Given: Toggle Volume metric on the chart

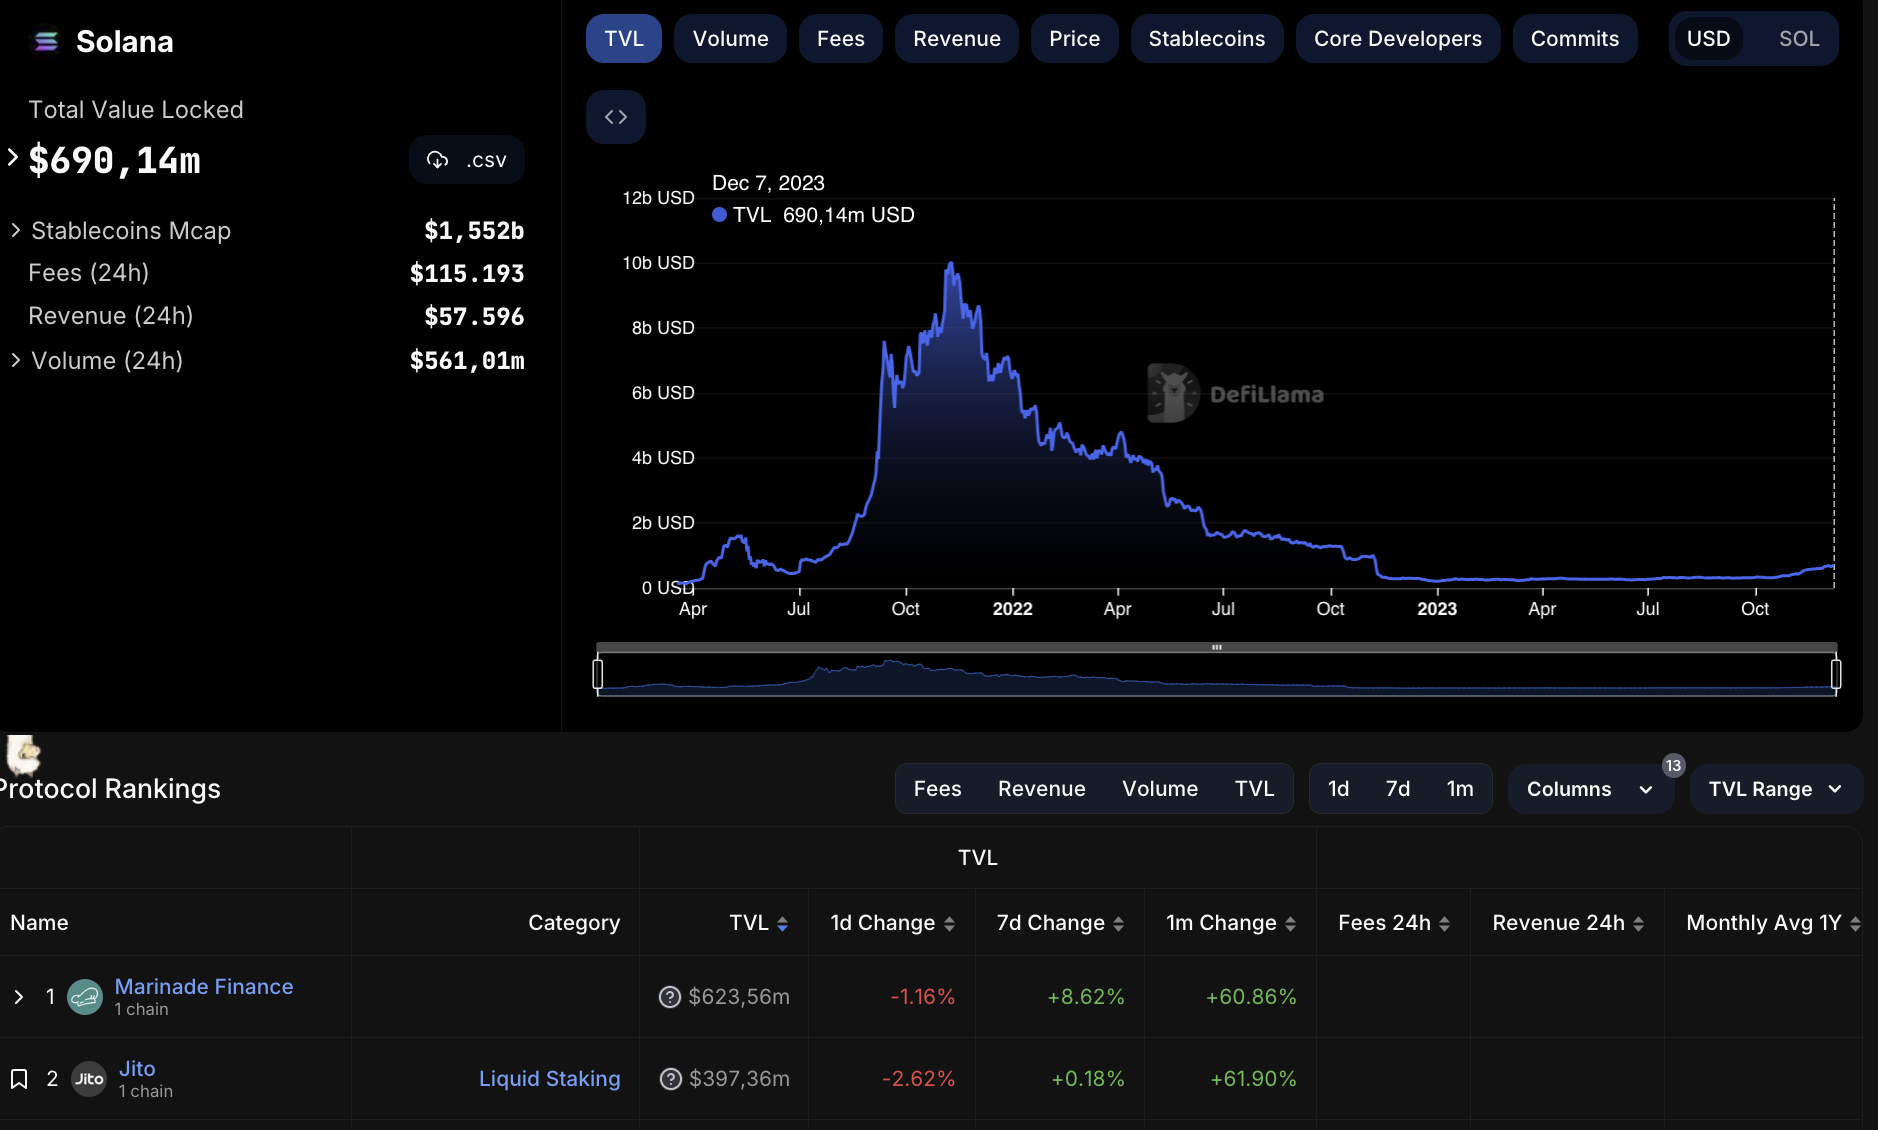Looking at the screenshot, I should coord(731,39).
